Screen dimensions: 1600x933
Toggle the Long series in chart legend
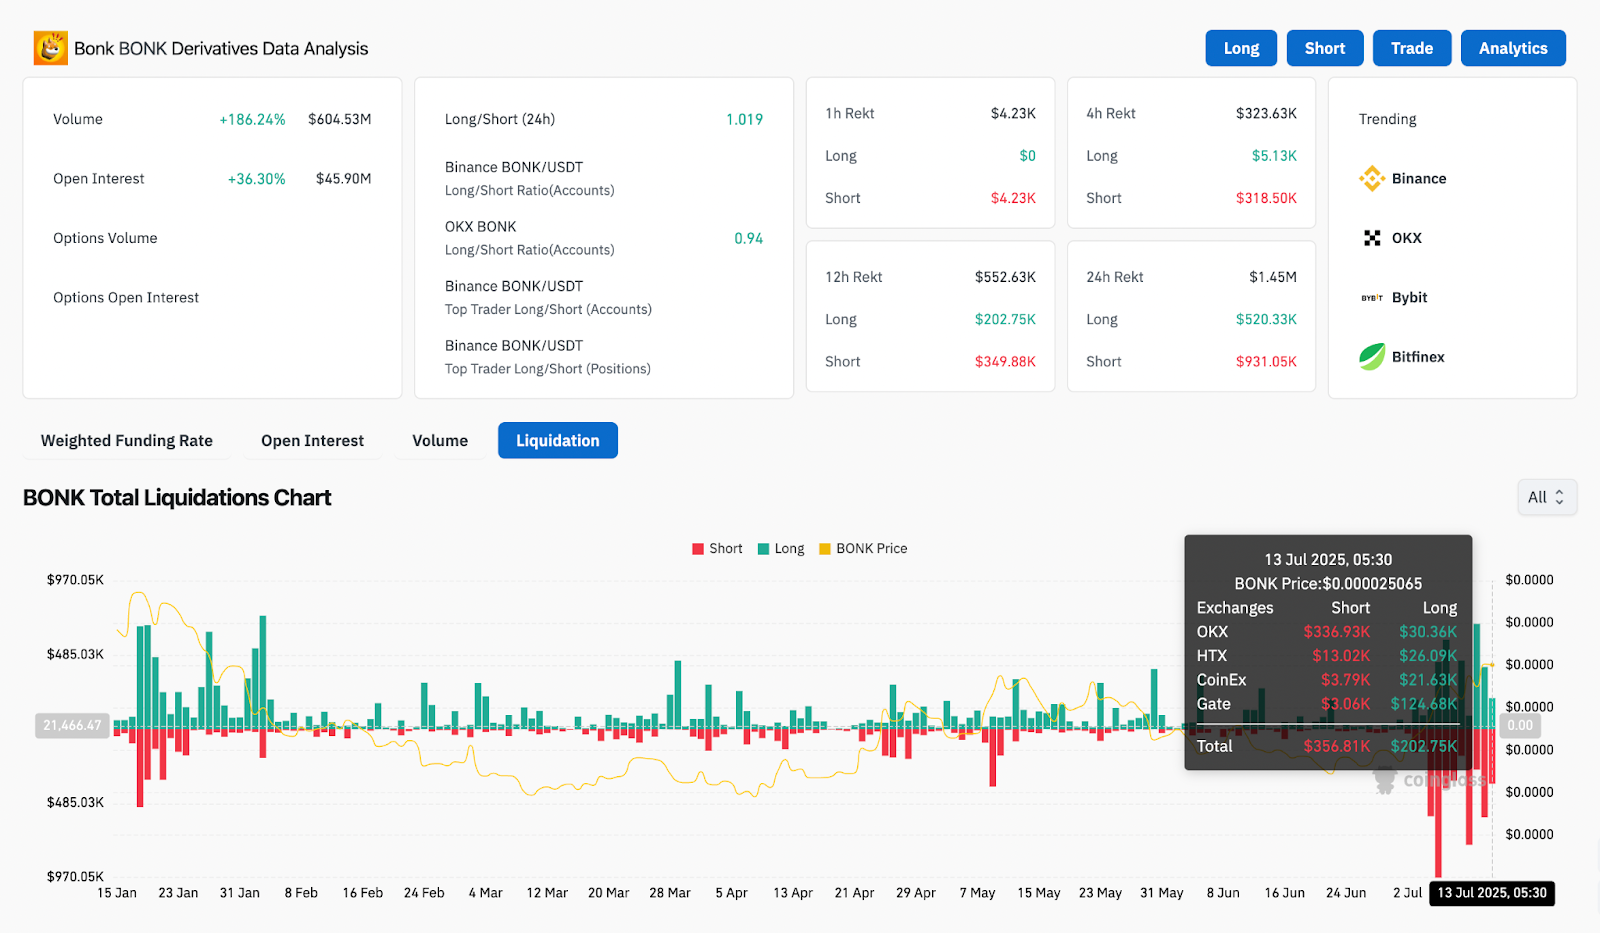[x=789, y=549]
